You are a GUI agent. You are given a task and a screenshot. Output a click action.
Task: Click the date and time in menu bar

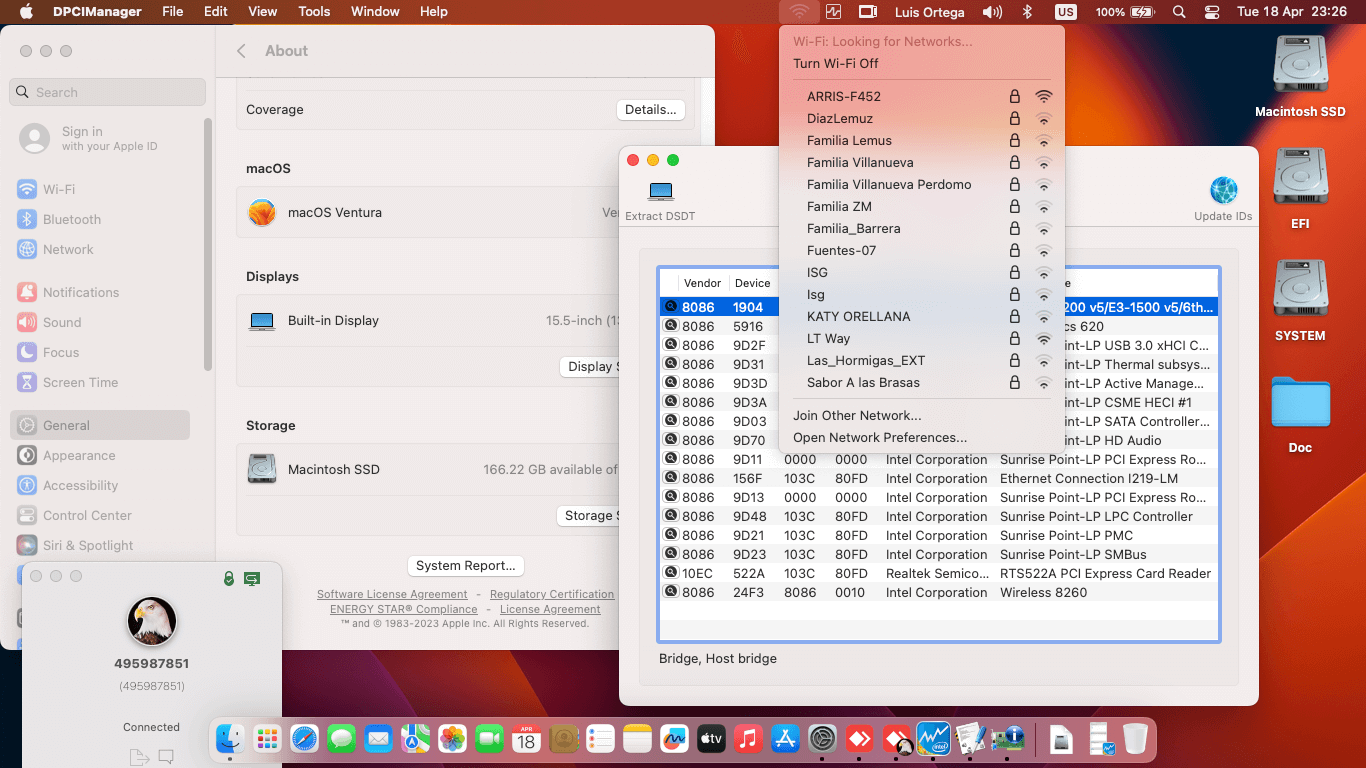(1293, 12)
